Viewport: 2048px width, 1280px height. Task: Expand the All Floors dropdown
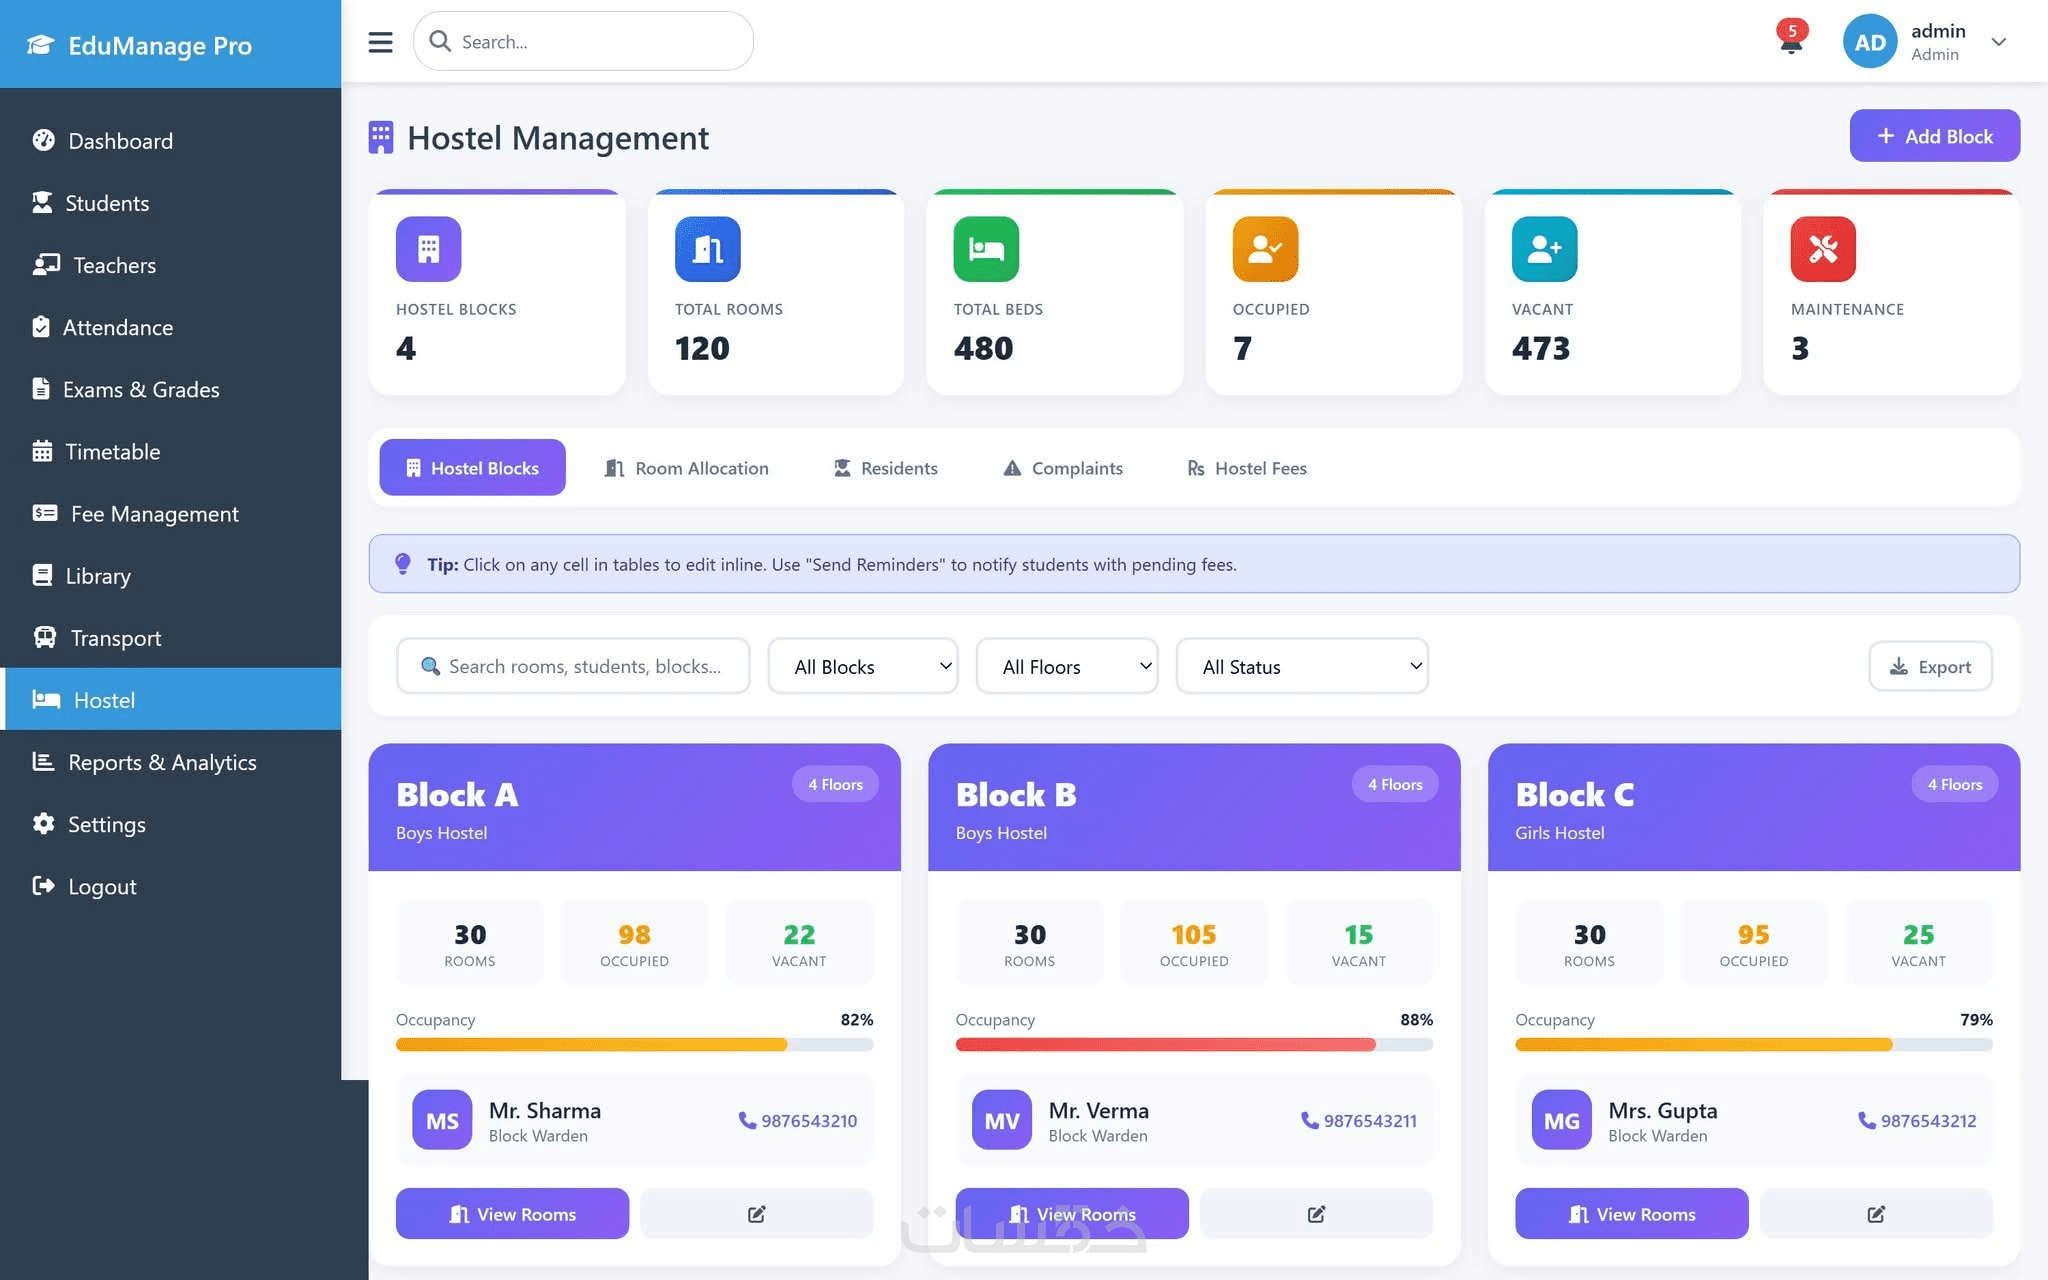[1066, 666]
